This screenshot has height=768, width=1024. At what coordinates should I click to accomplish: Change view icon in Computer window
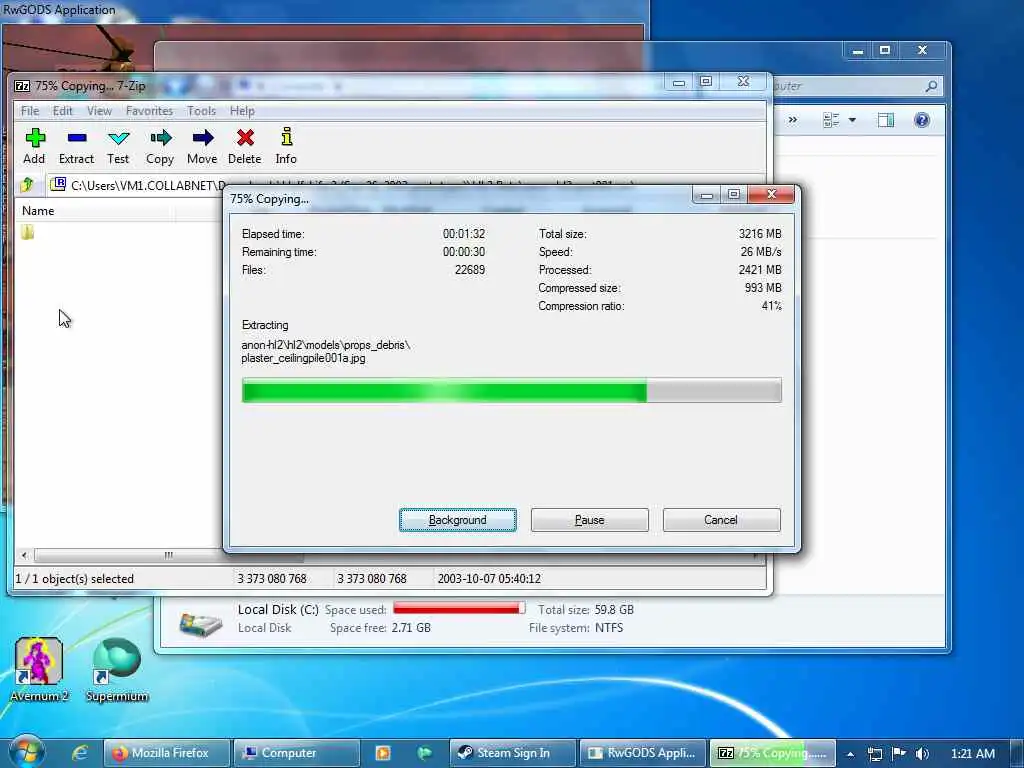pos(831,120)
